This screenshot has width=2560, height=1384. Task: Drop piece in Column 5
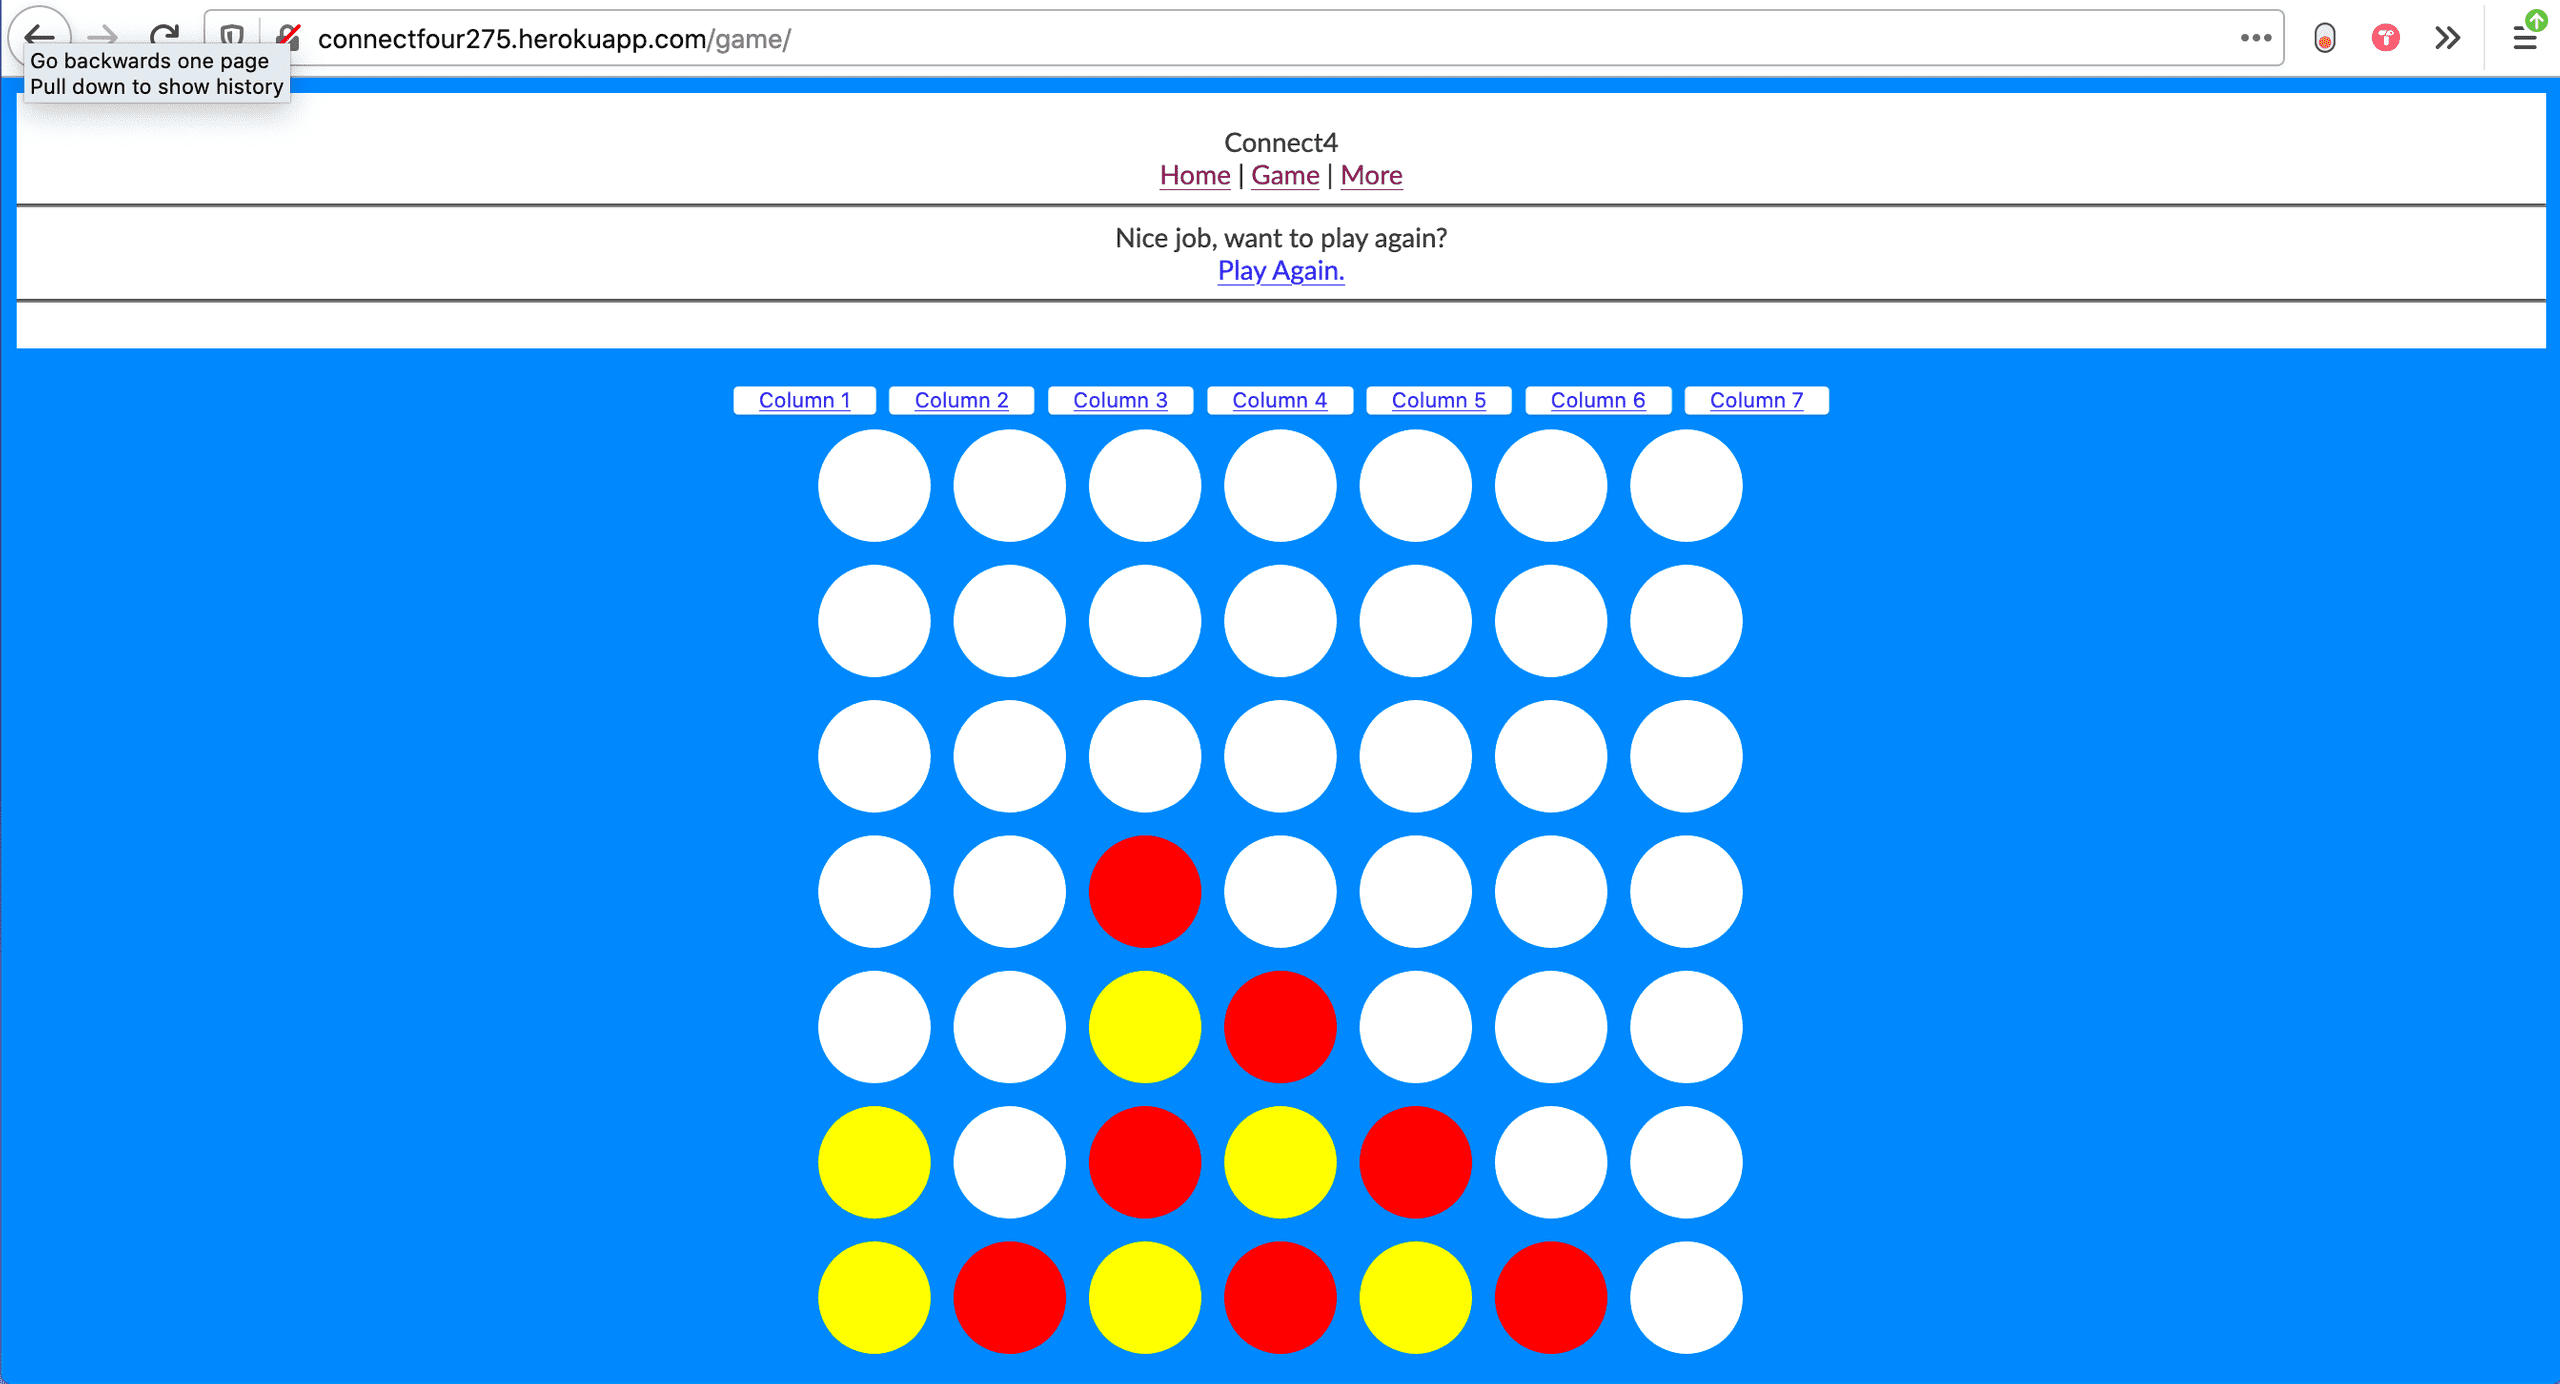point(1439,399)
